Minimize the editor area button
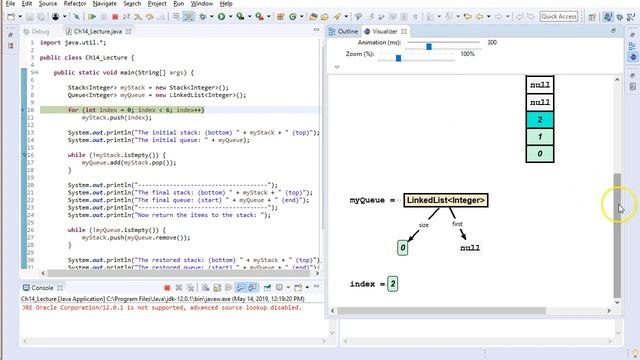640x360 pixels. pyautogui.click(x=316, y=30)
